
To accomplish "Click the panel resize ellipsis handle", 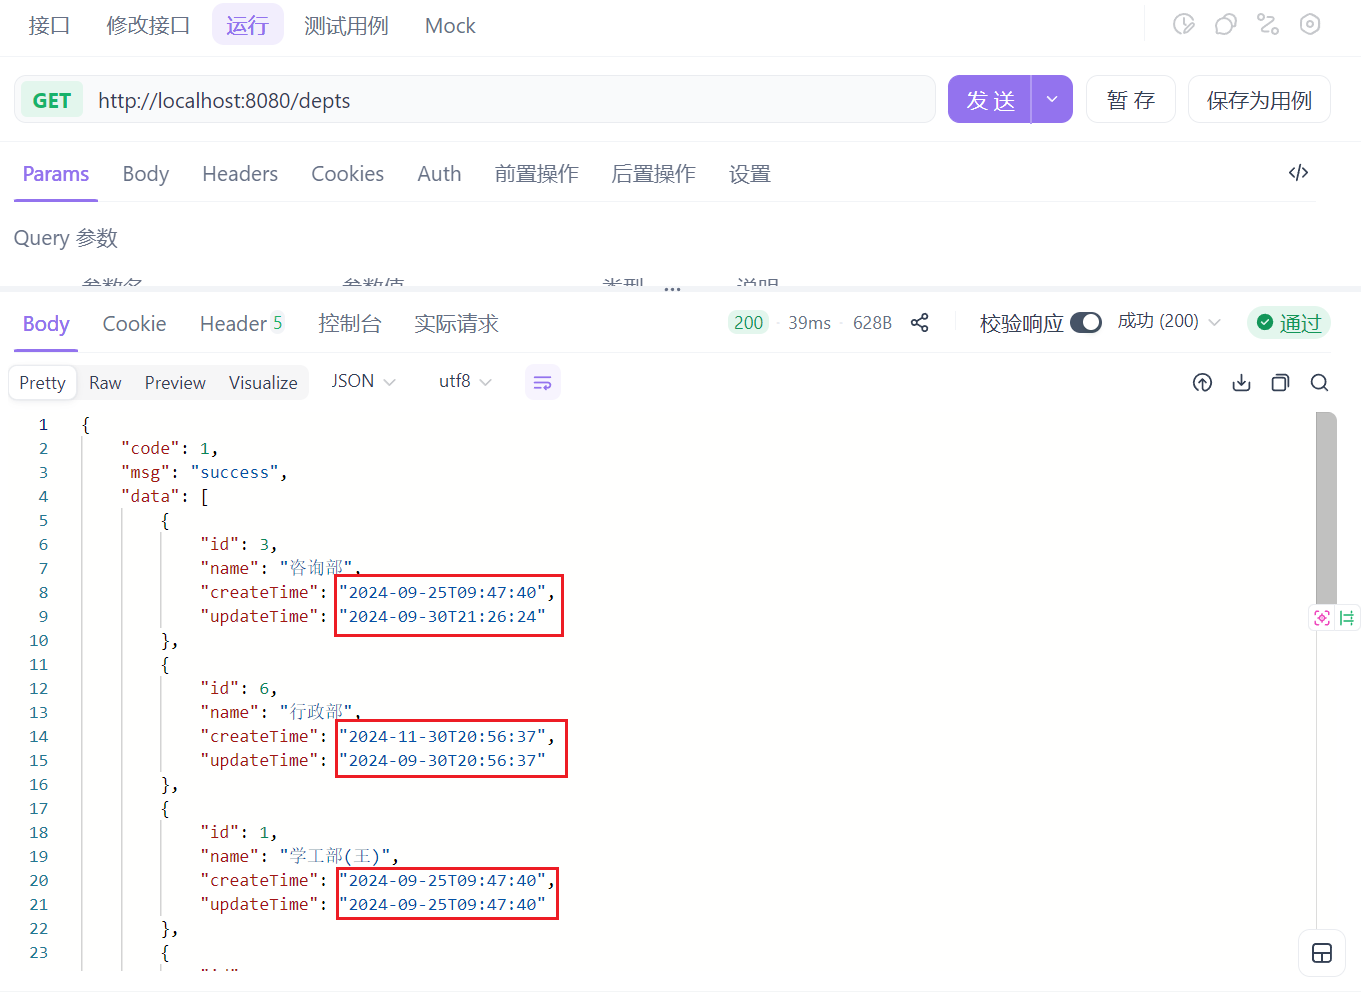I will tap(672, 289).
